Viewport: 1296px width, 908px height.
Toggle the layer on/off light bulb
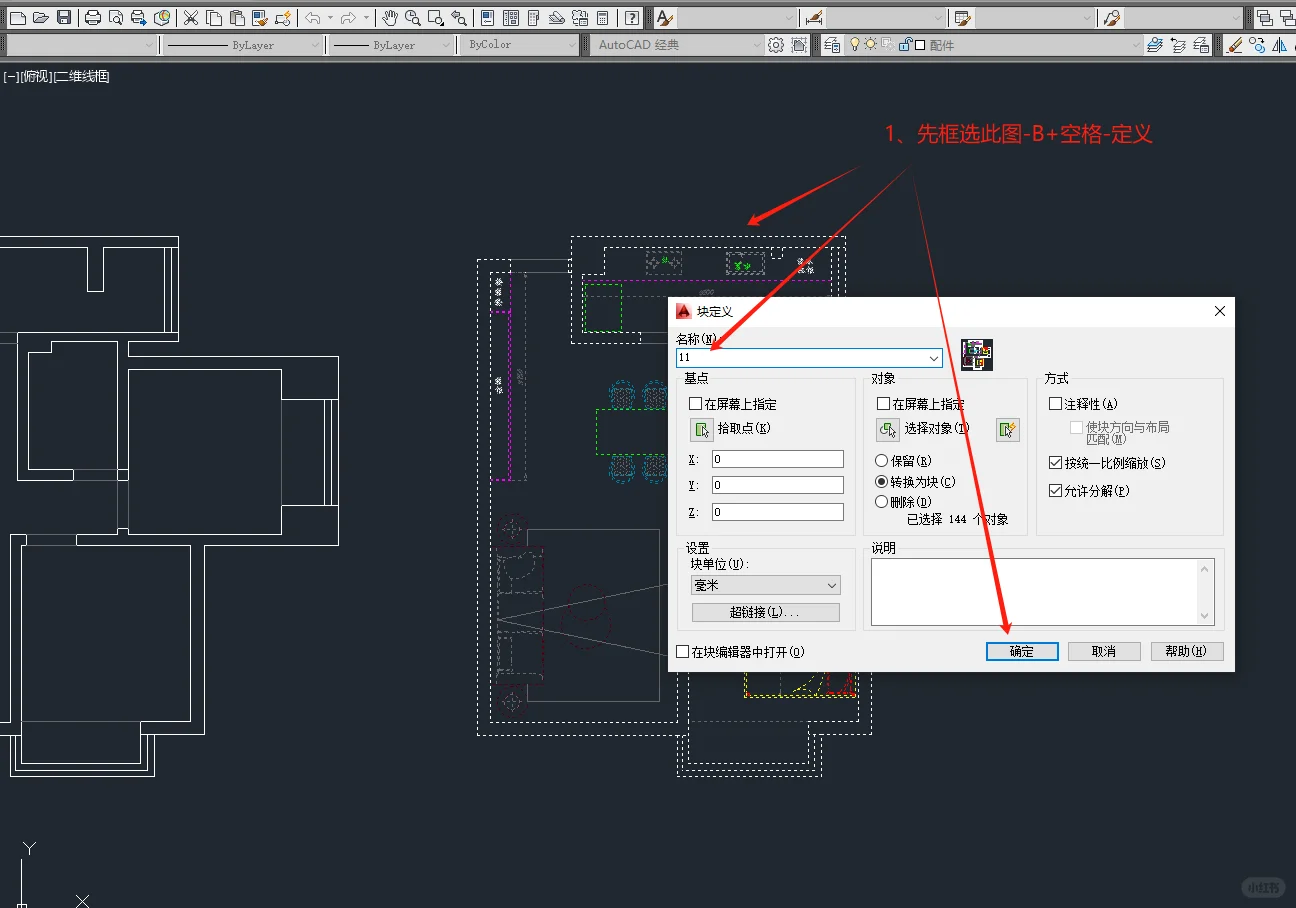coord(855,45)
